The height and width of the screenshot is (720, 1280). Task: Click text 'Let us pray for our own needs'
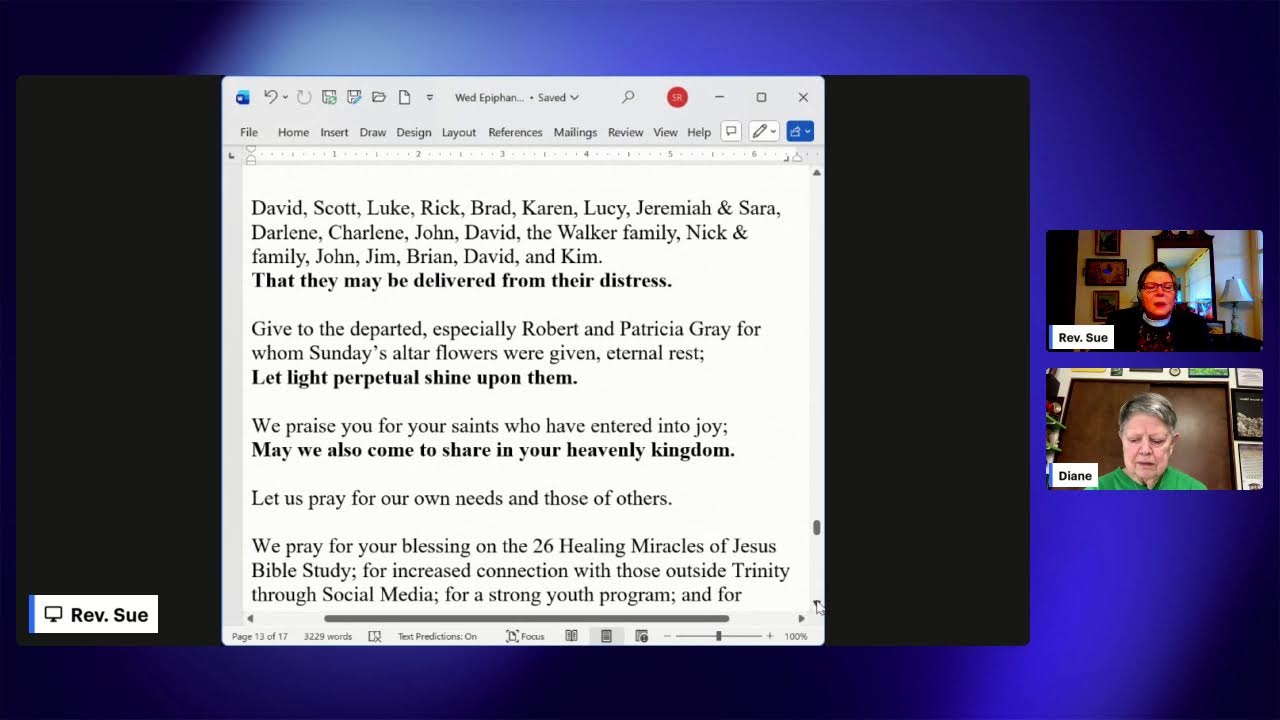coord(461,498)
